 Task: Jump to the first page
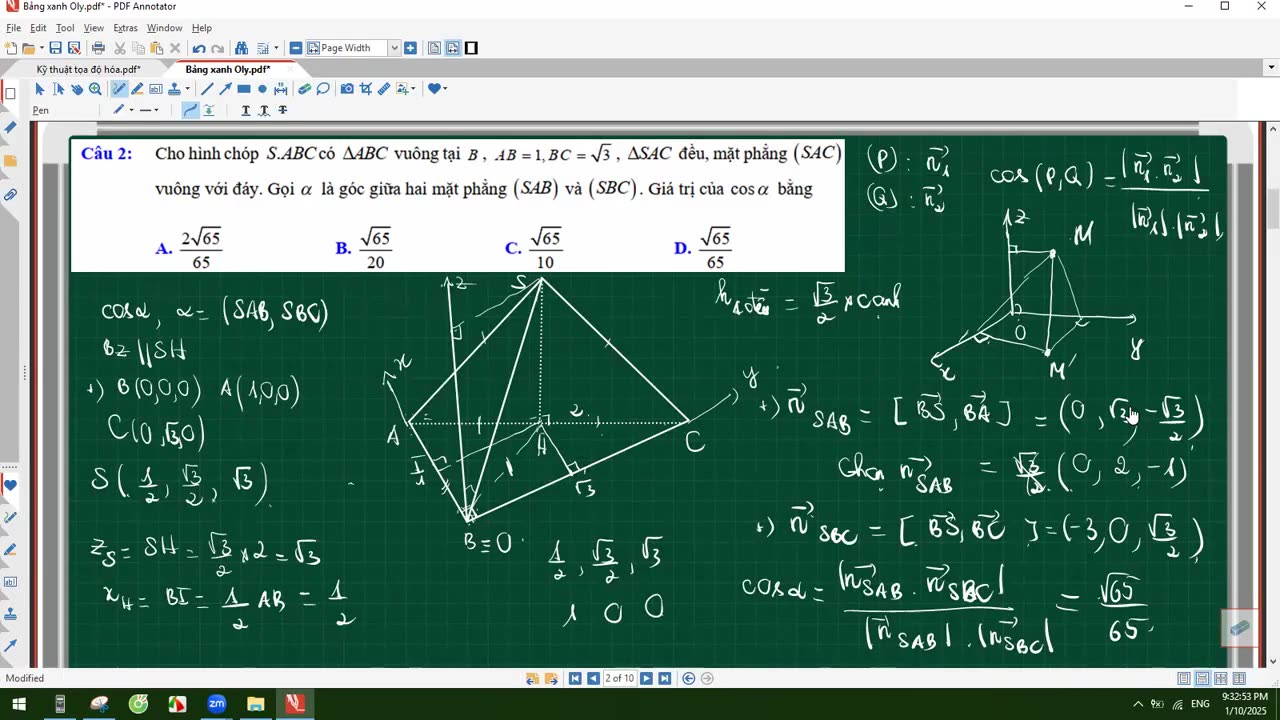575,678
